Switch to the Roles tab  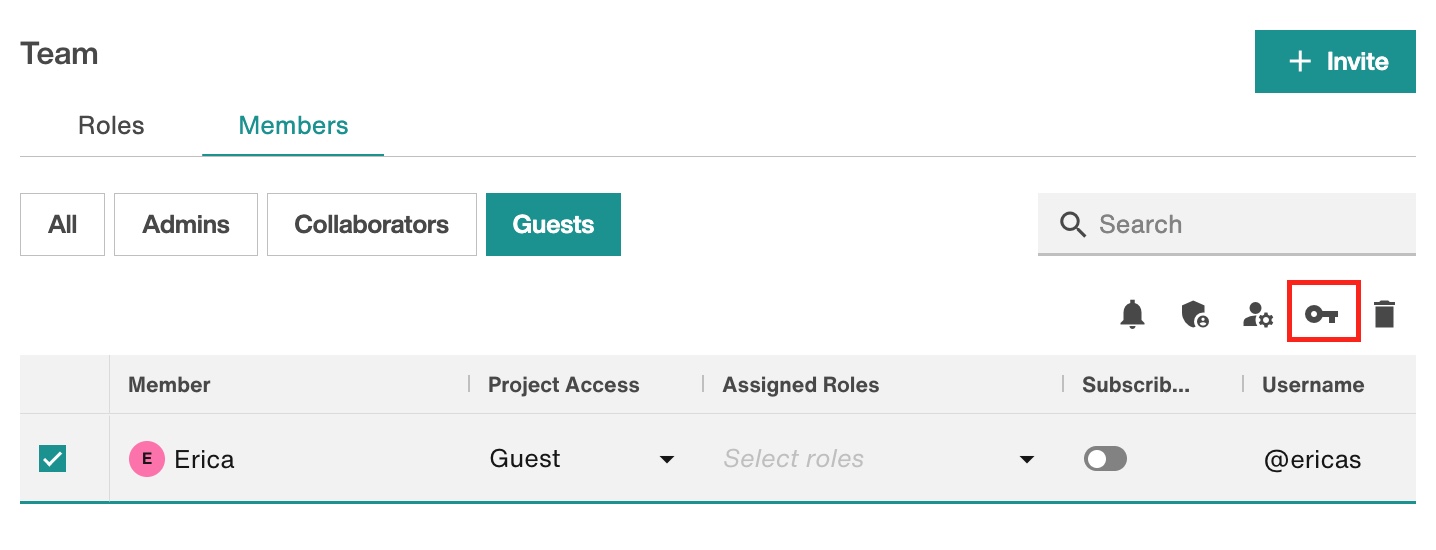pos(111,126)
